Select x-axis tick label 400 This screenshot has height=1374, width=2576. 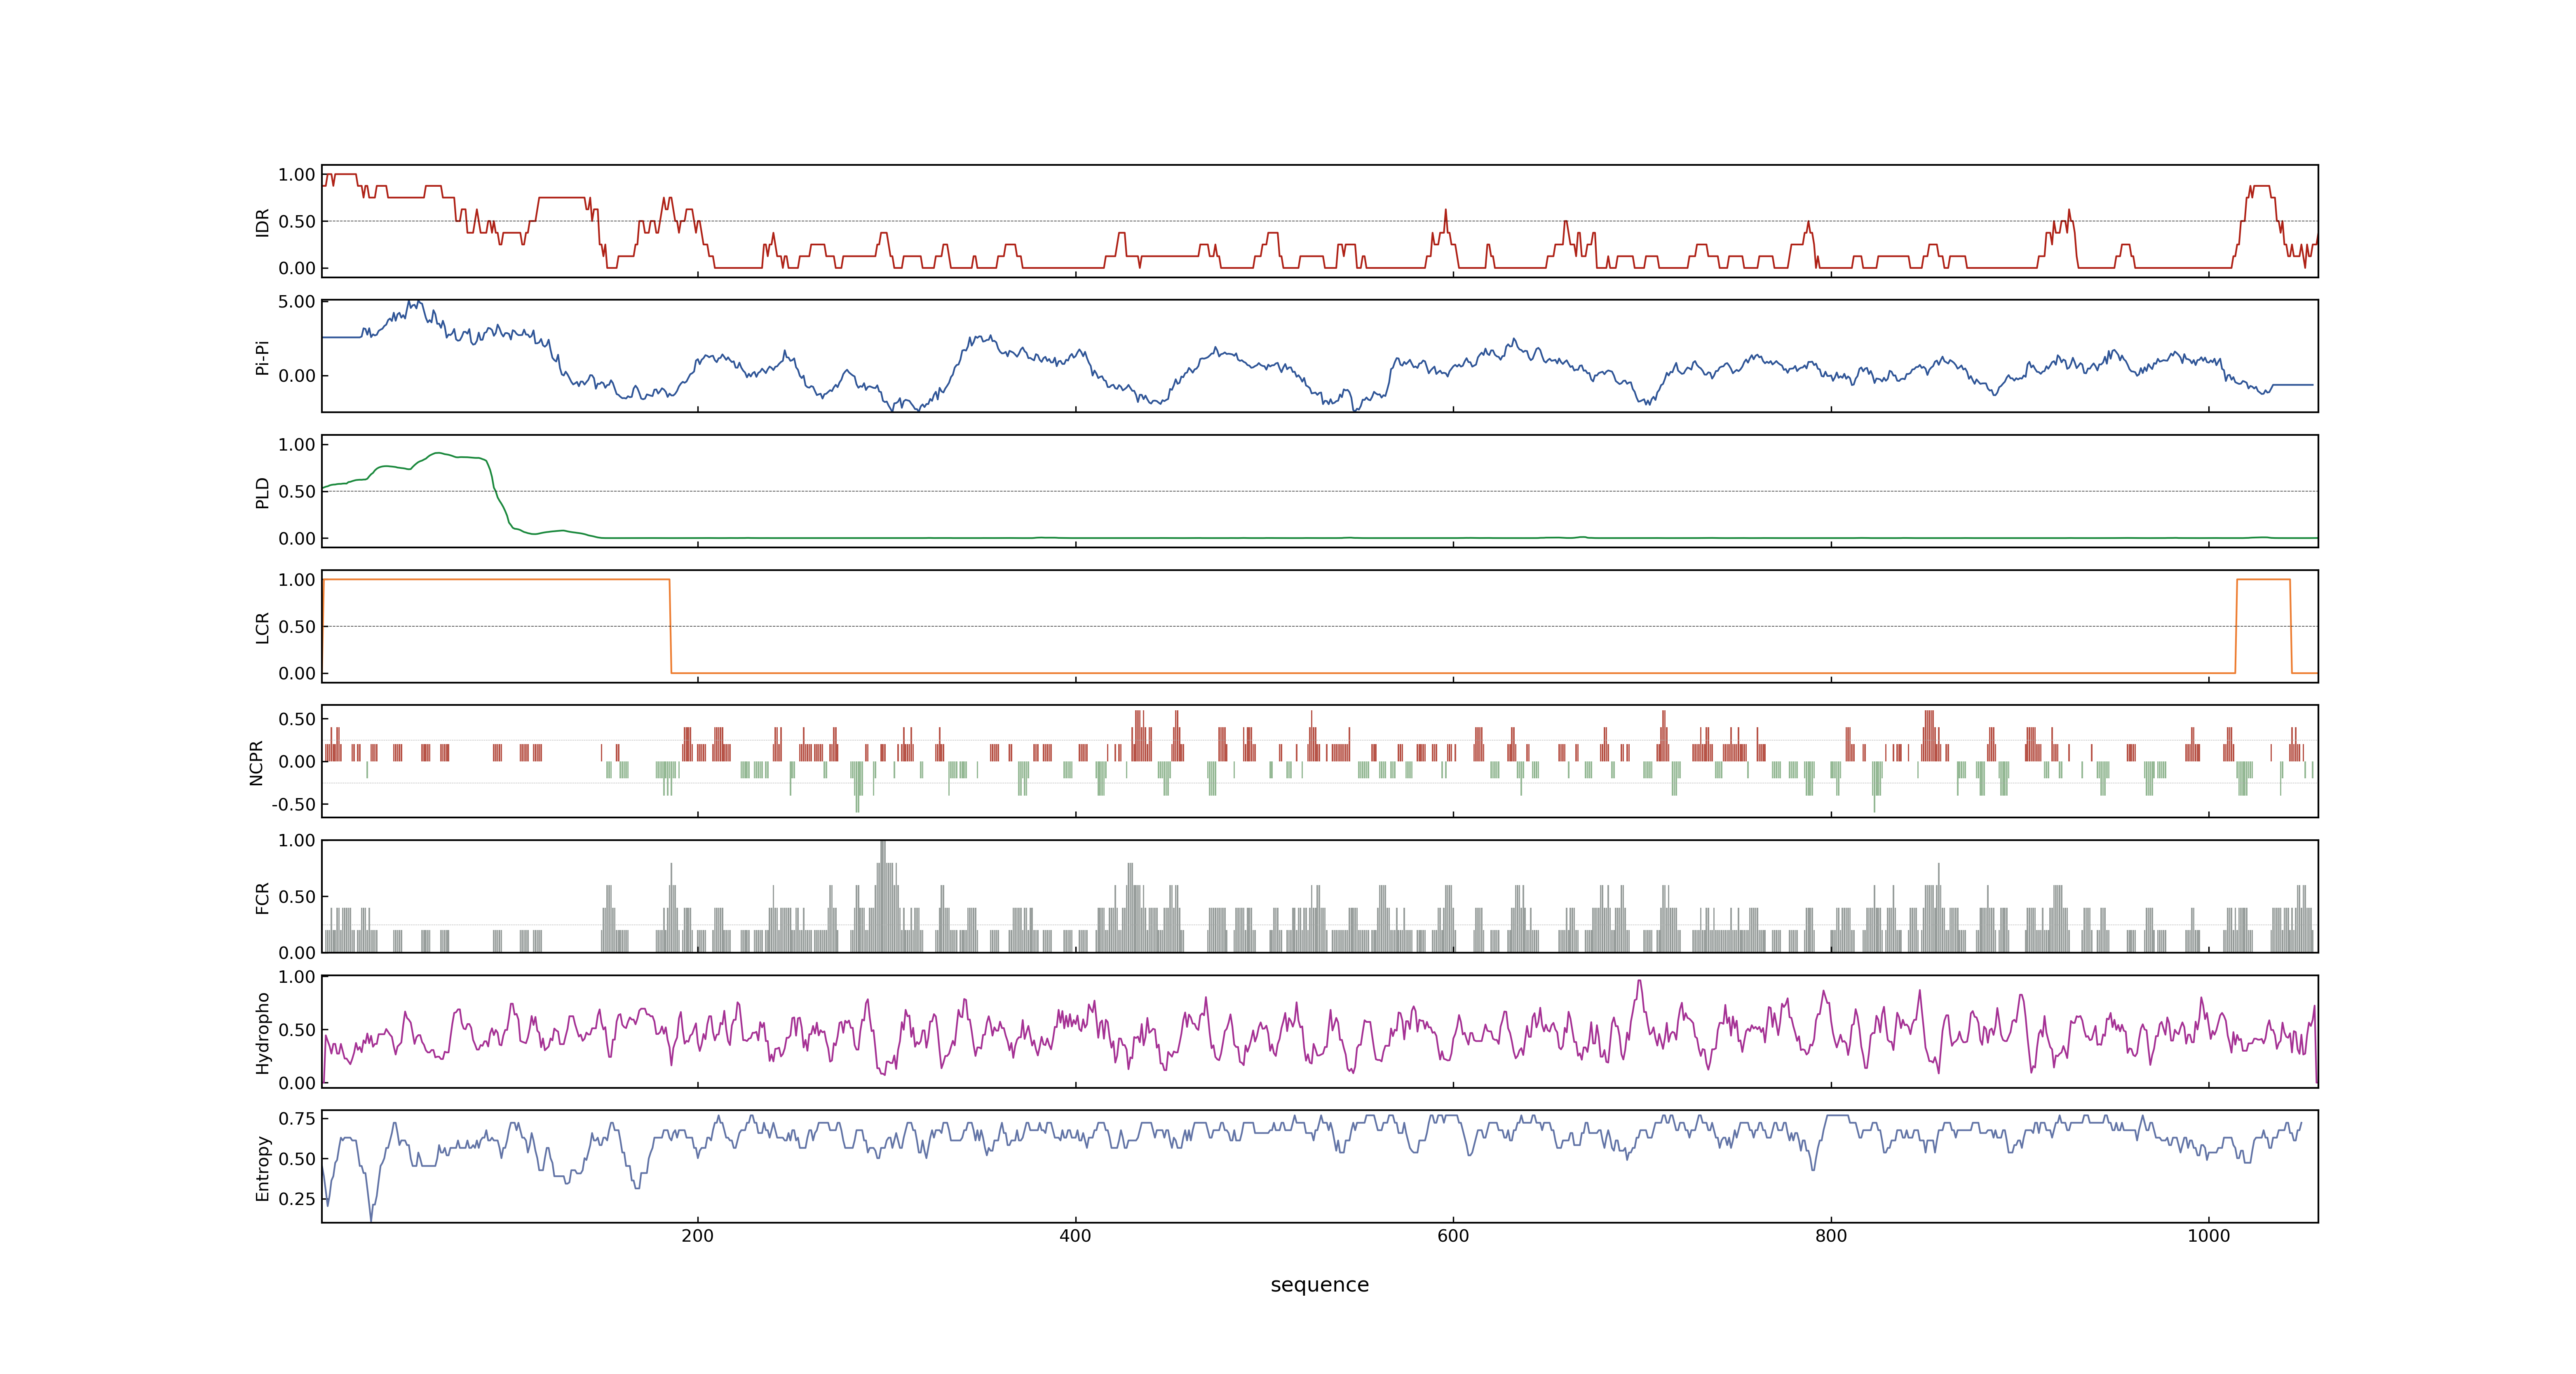pyautogui.click(x=1075, y=1236)
